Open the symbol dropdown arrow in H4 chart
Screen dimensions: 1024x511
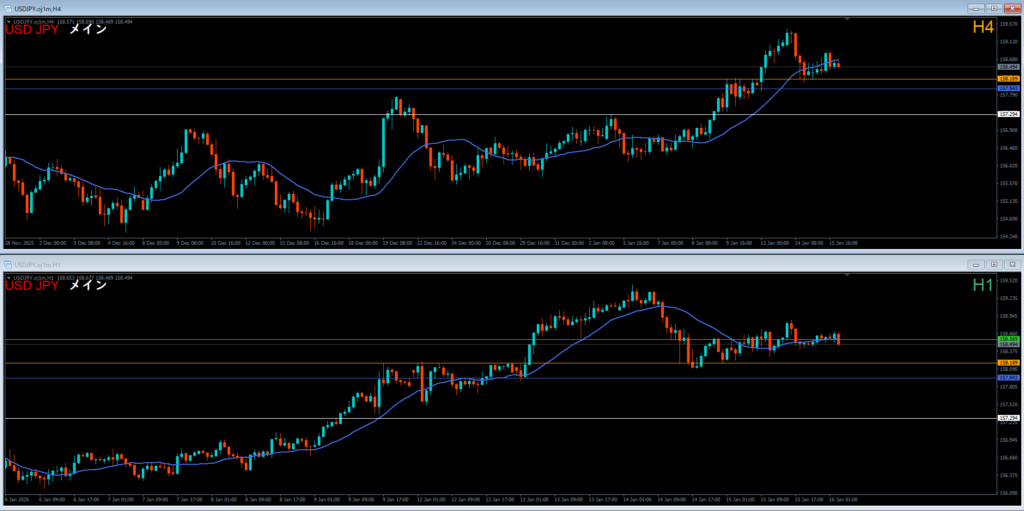tap(8, 20)
